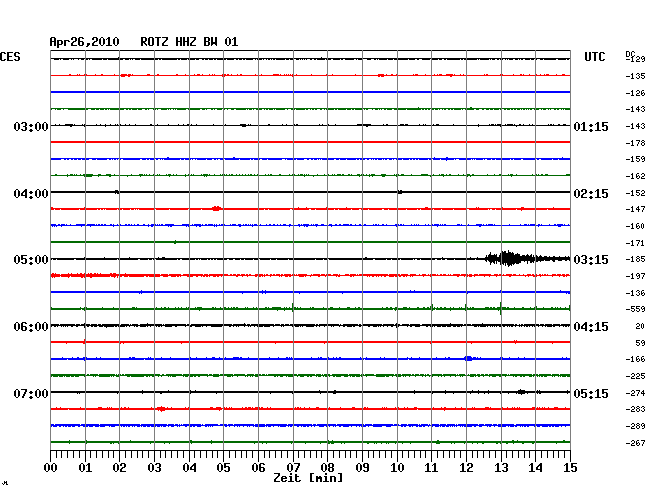
Task: Click the 13 minute axis tick label
Action: [x=501, y=468]
